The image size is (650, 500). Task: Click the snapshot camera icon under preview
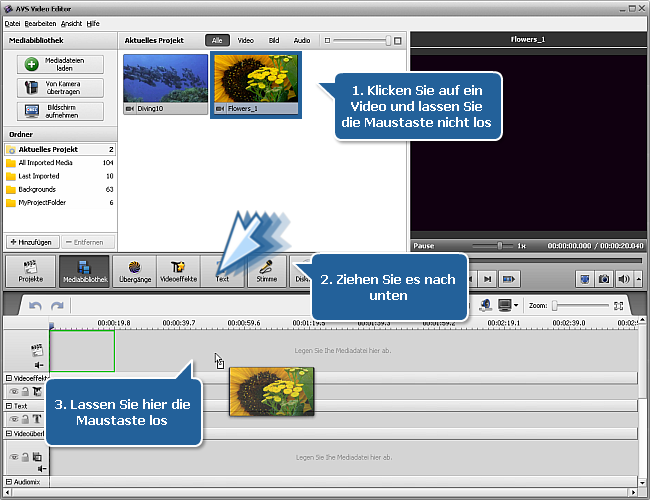604,279
